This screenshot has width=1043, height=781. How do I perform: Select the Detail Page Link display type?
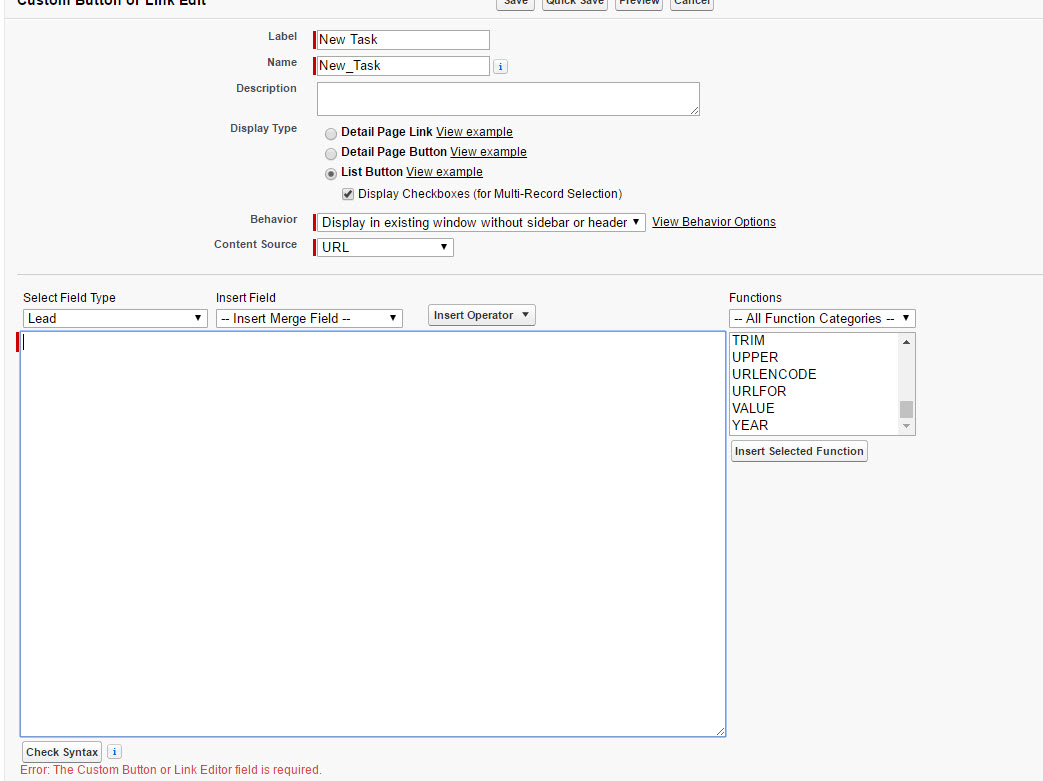point(331,132)
